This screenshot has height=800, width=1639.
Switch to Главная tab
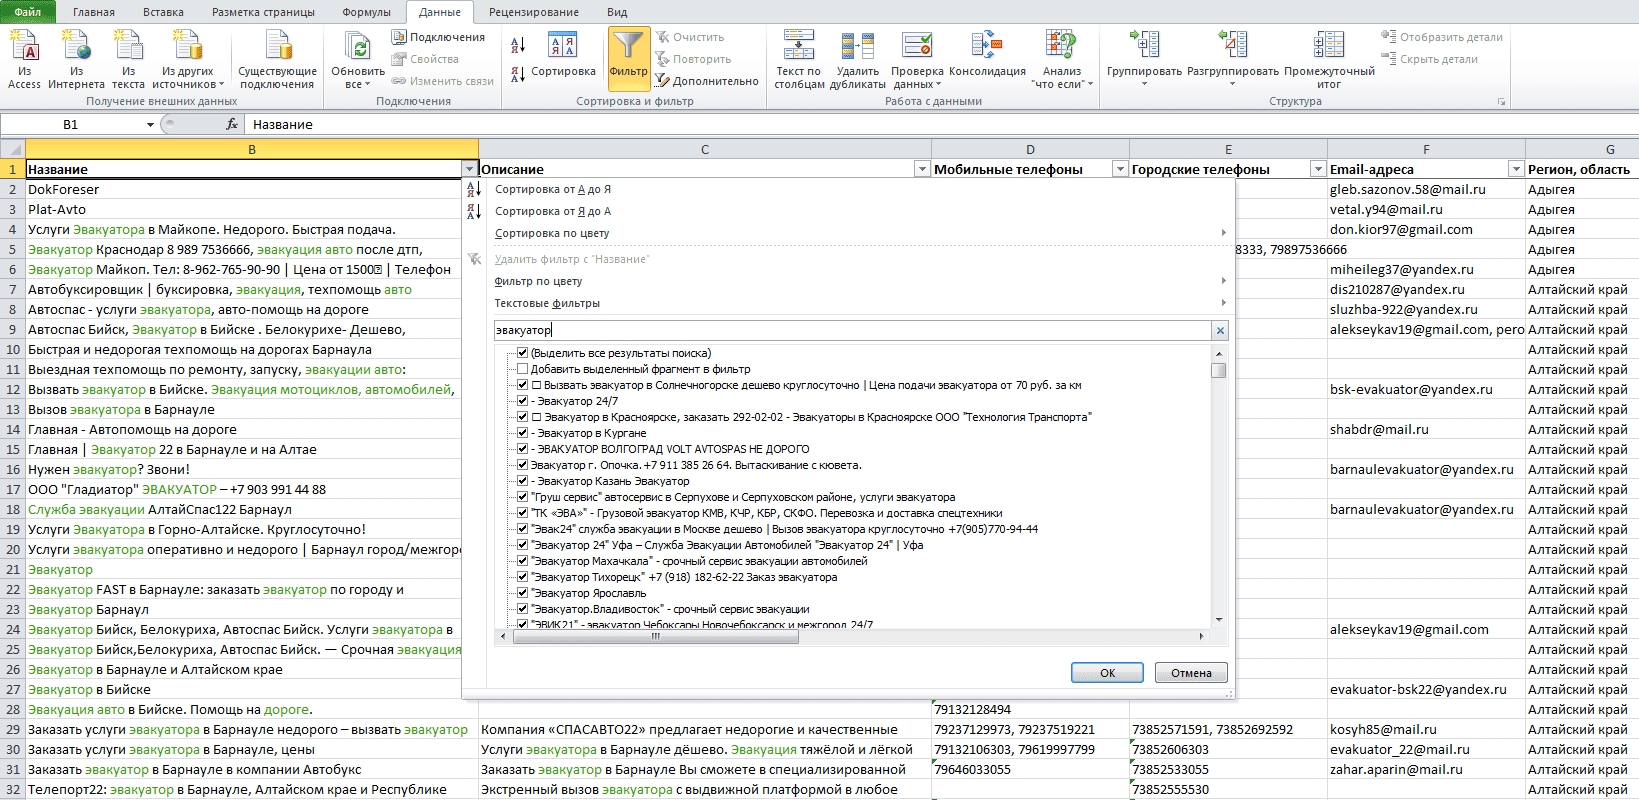point(94,12)
